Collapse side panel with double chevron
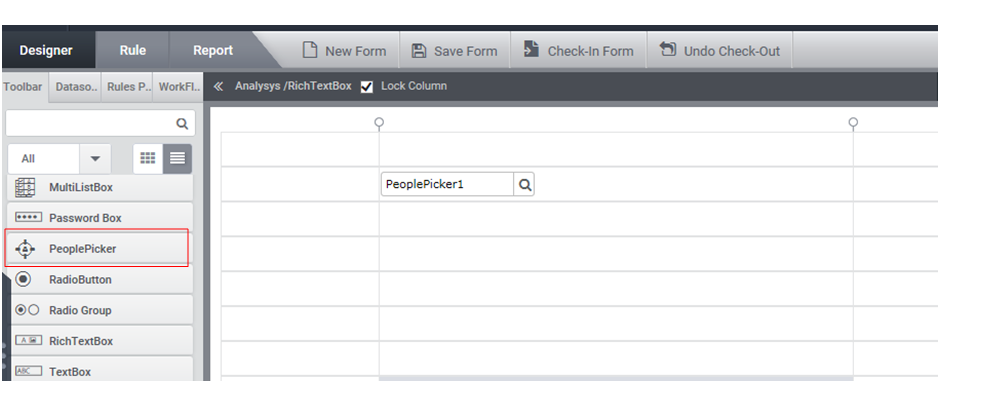This screenshot has width=982, height=399. coord(218,86)
